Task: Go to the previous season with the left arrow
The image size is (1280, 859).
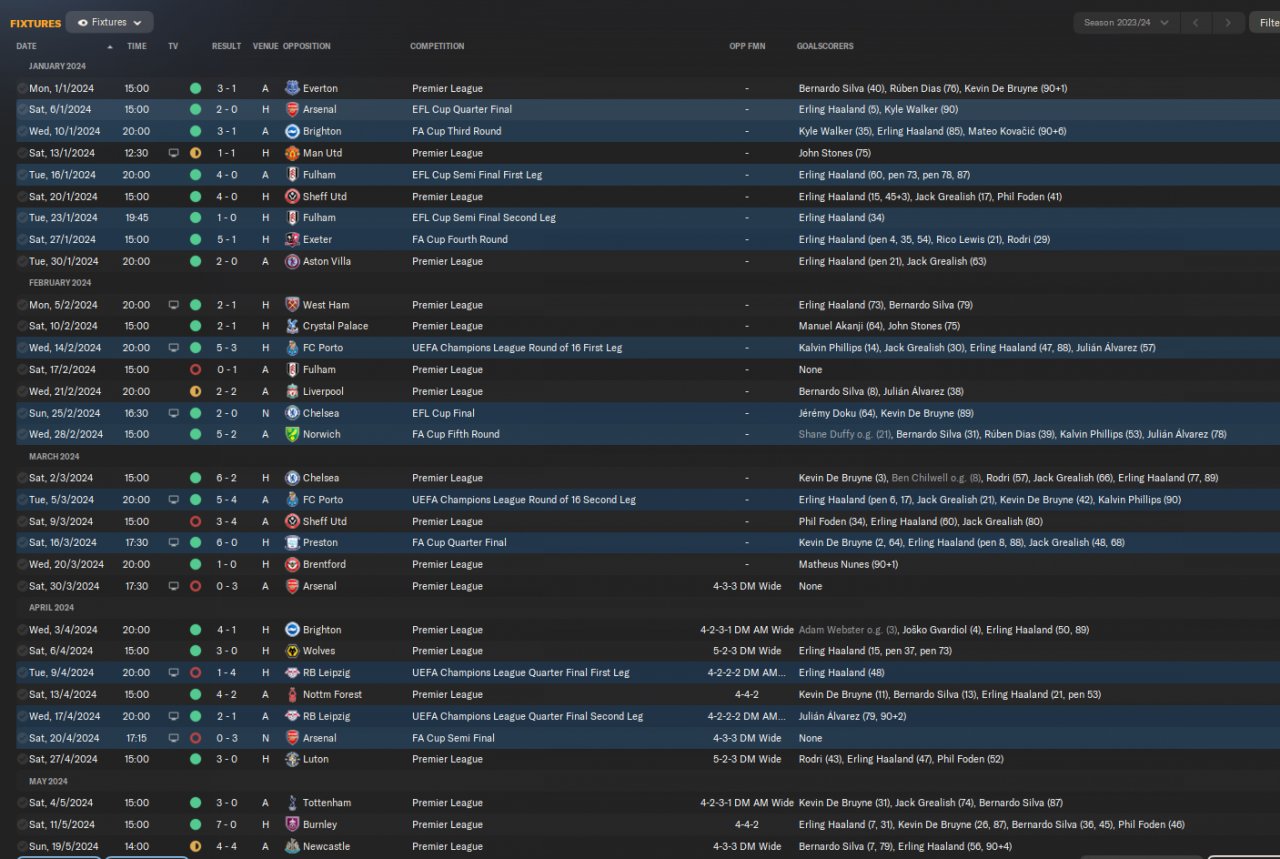Action: point(1196,22)
